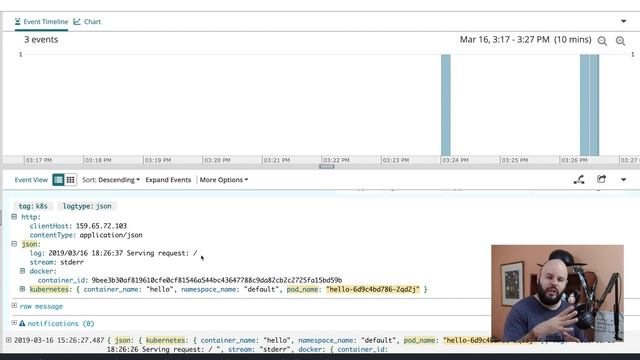The width and height of the screenshot is (640, 360).
Task: Click the first 03:26 PM event bar in the timeline
Action: tap(584, 105)
